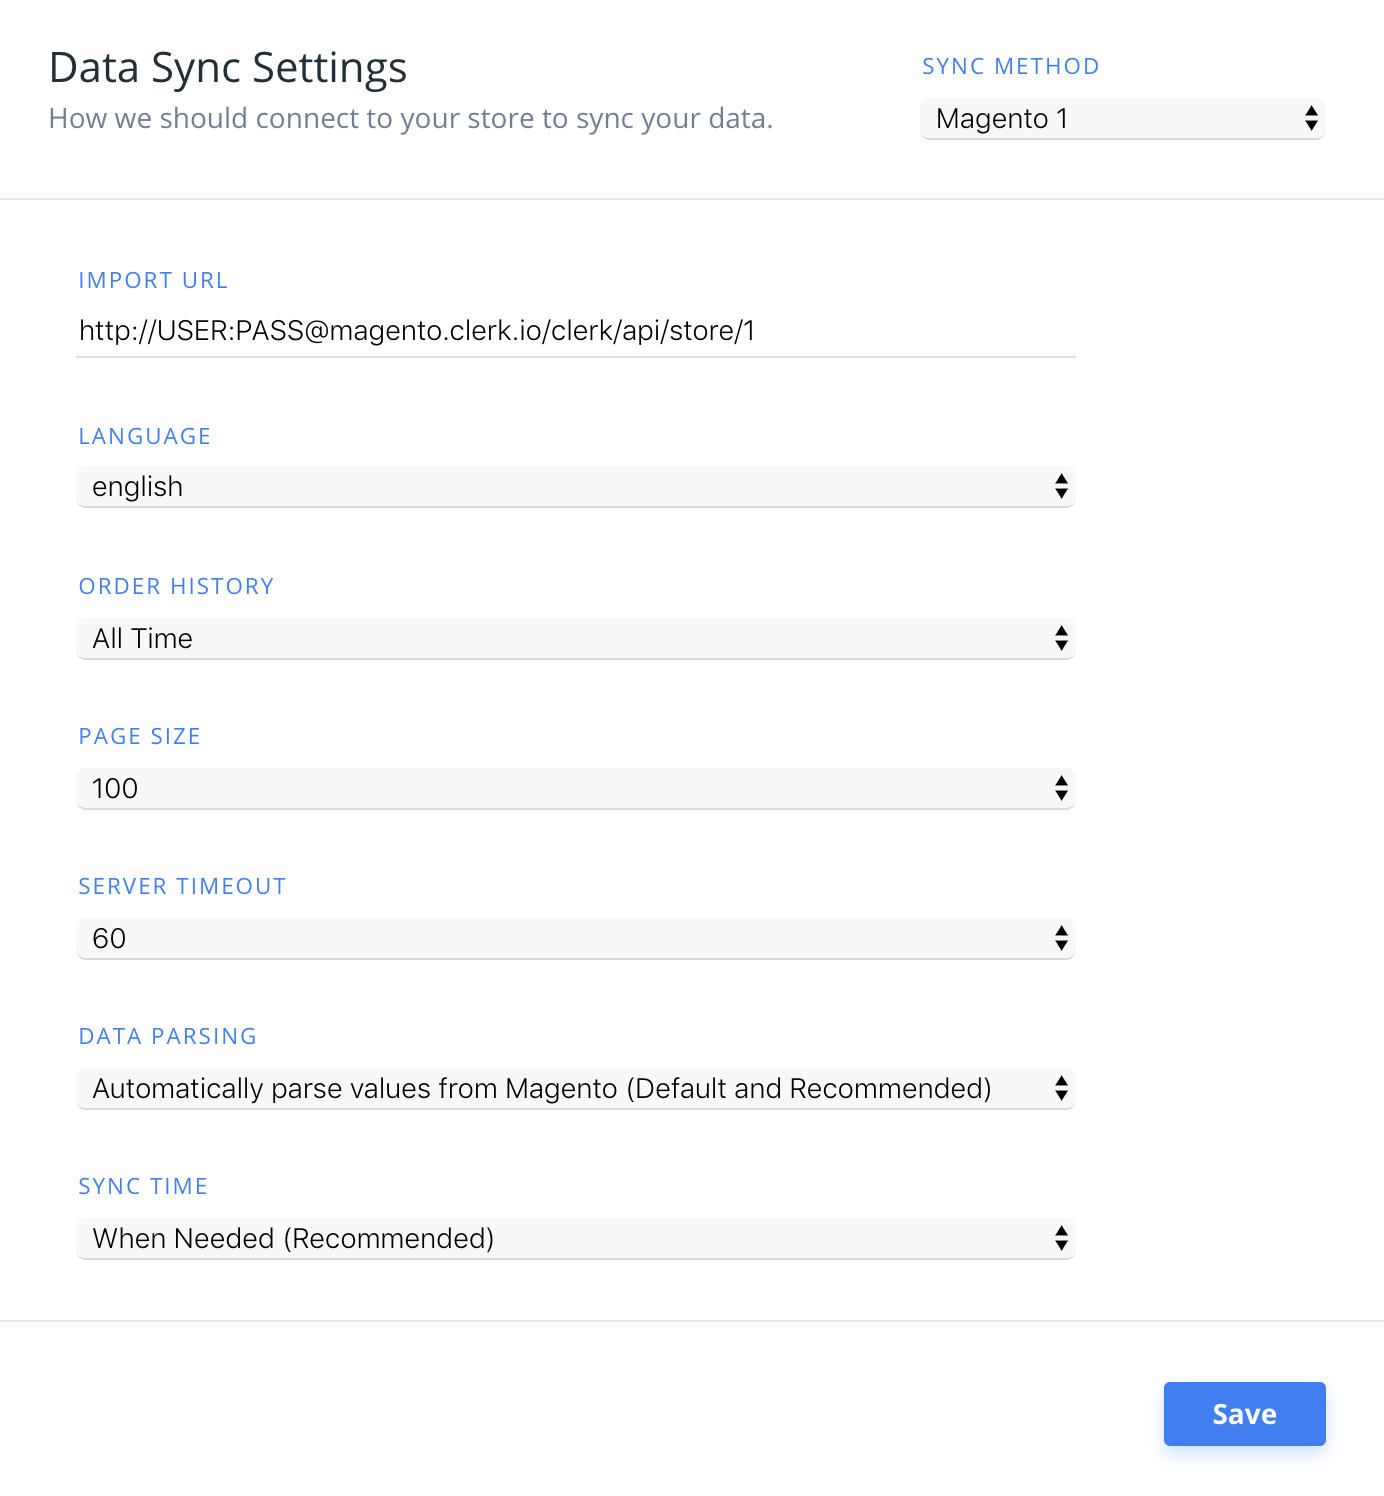Screen dimensions: 1384x1496
Task: Click the up-down arrow icon beside Magento 1
Action: pyautogui.click(x=1311, y=119)
